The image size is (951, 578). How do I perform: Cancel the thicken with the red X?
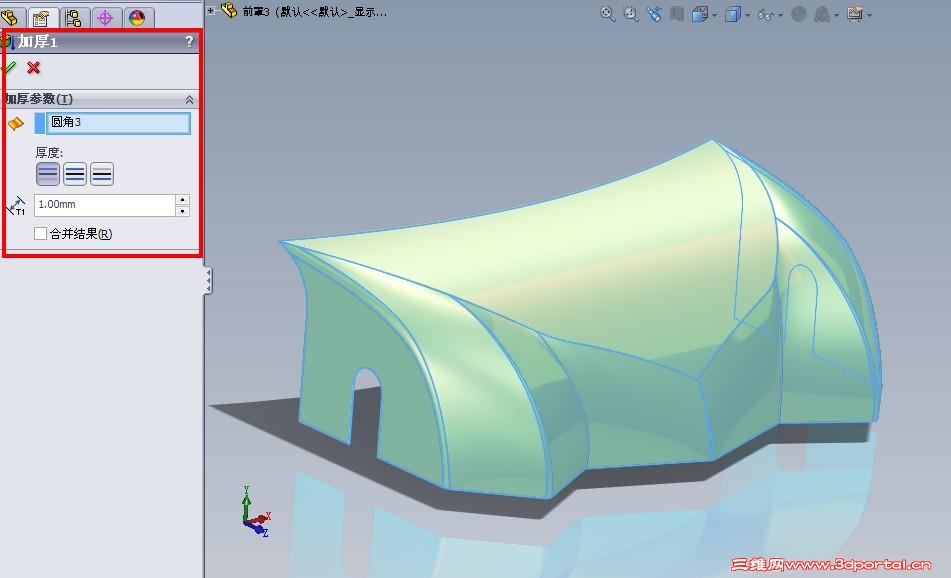tap(33, 67)
